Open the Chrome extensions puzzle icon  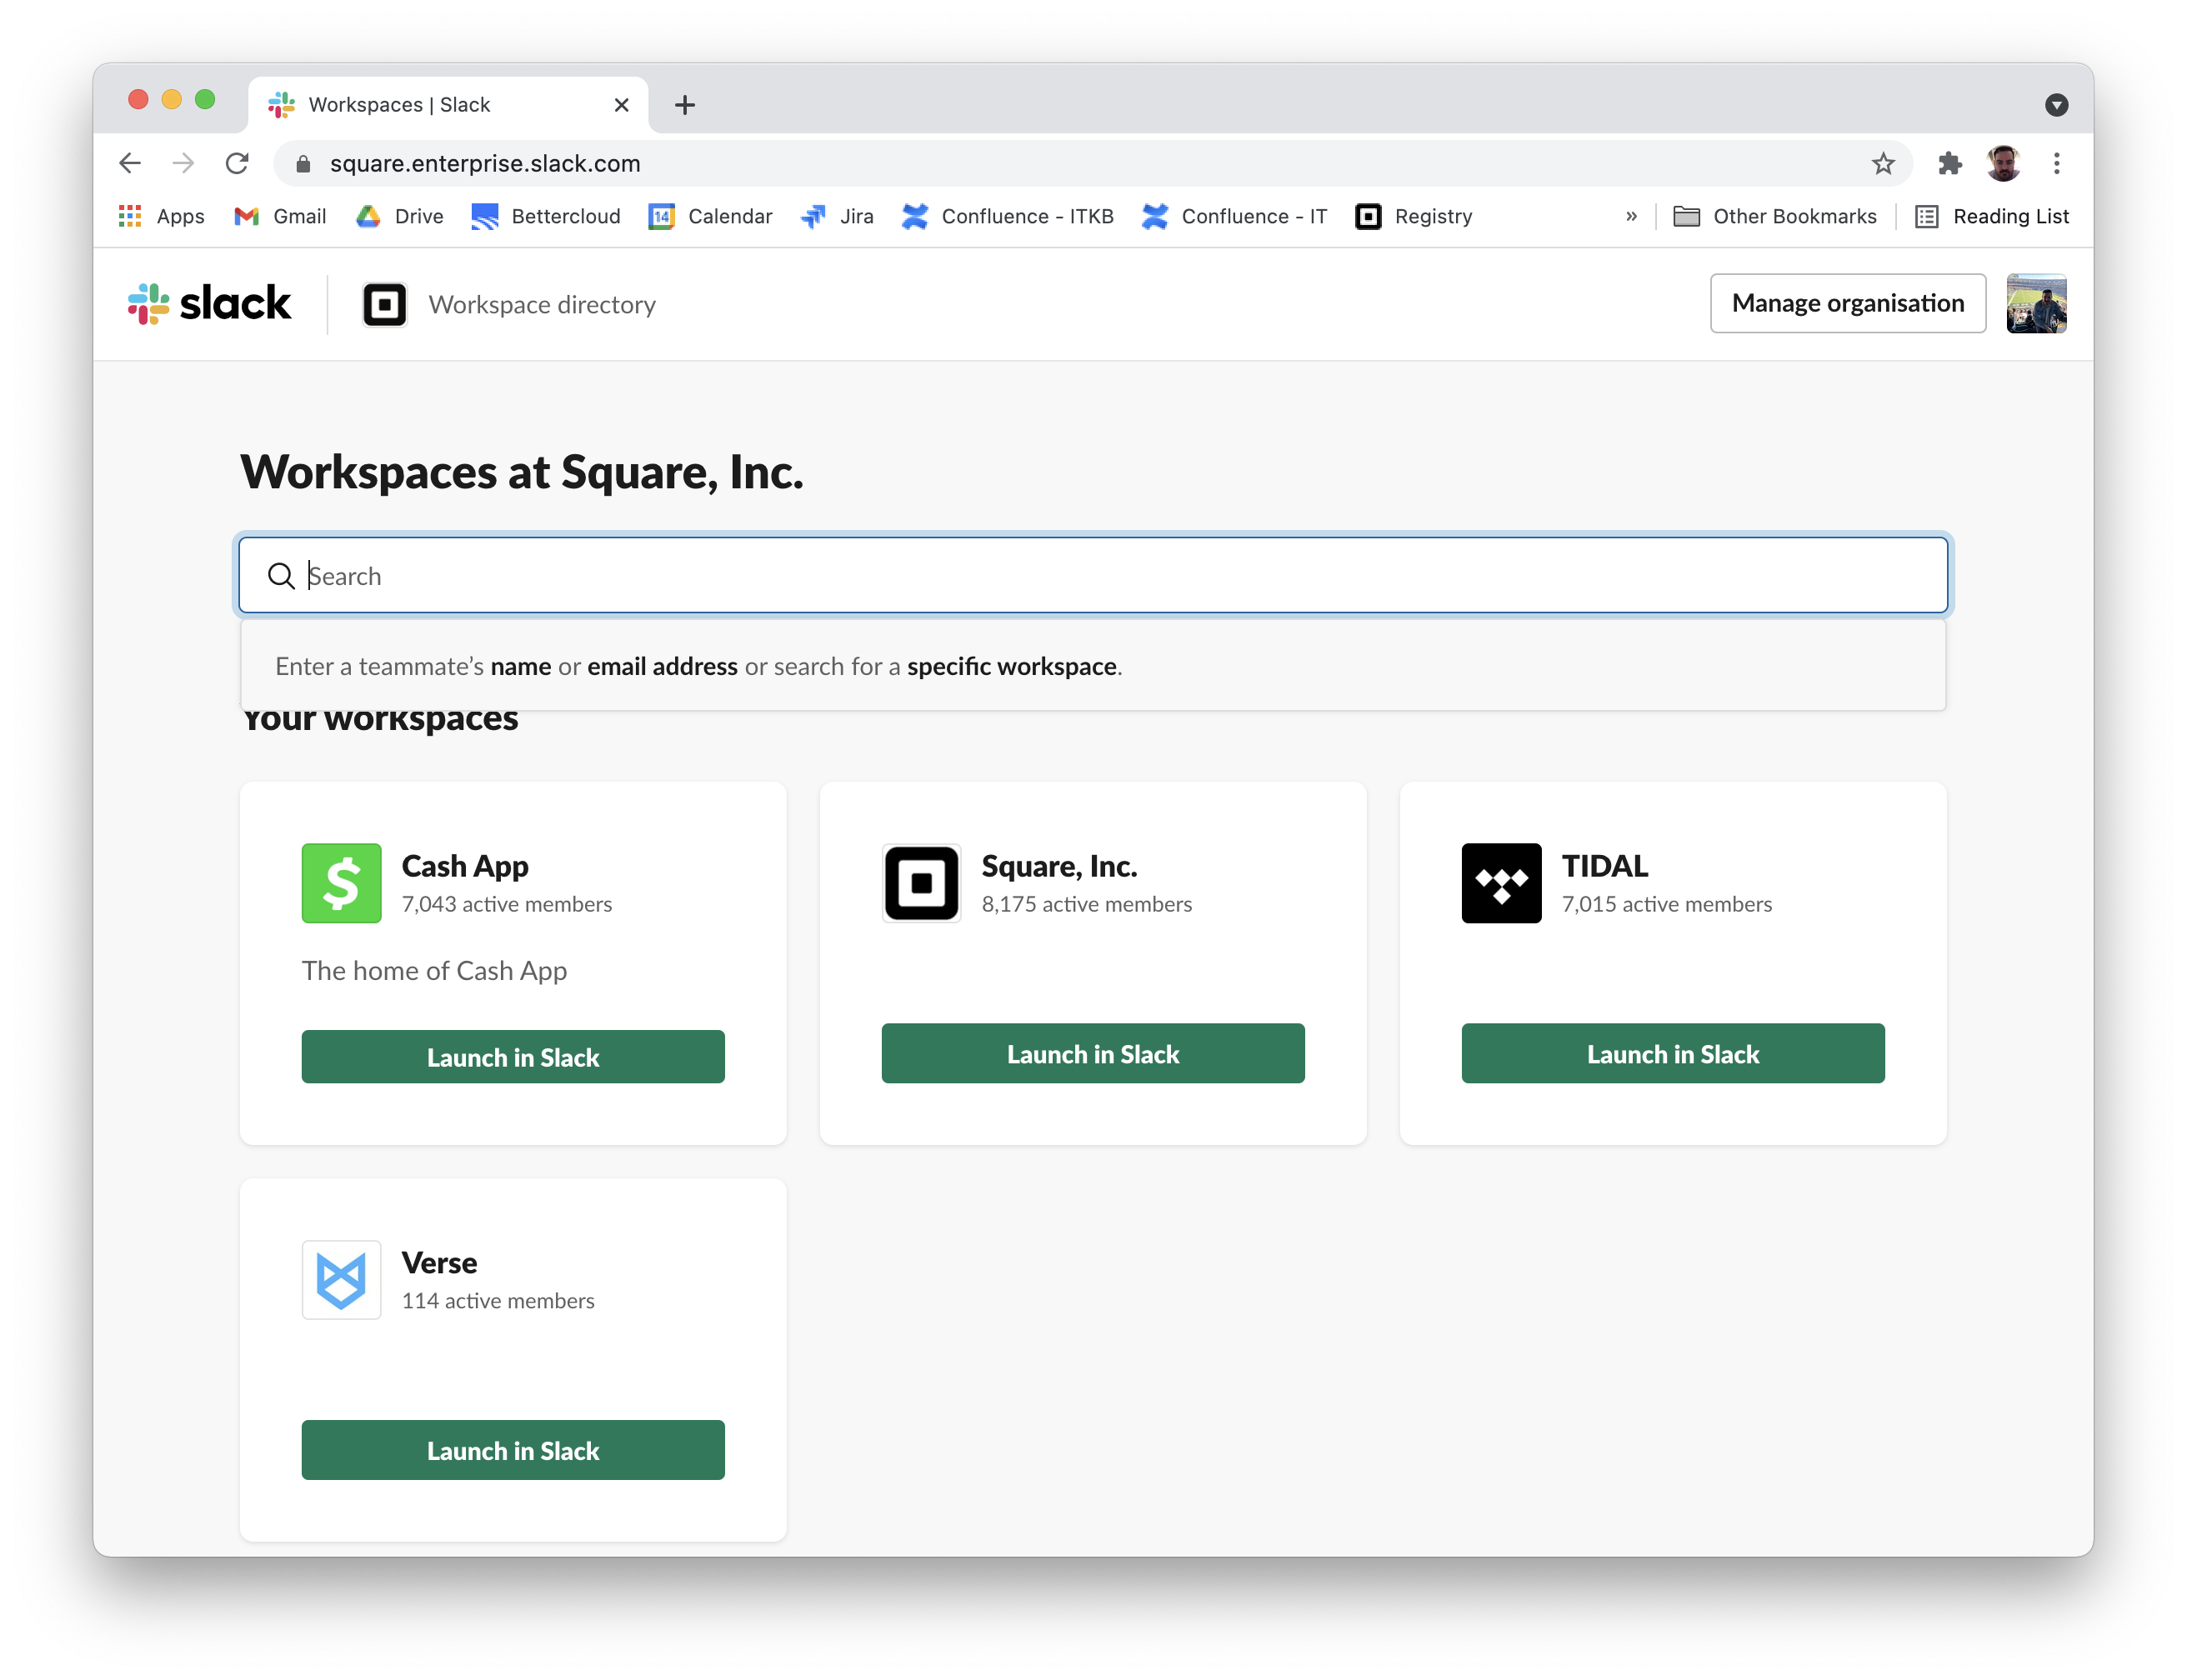click(1949, 163)
